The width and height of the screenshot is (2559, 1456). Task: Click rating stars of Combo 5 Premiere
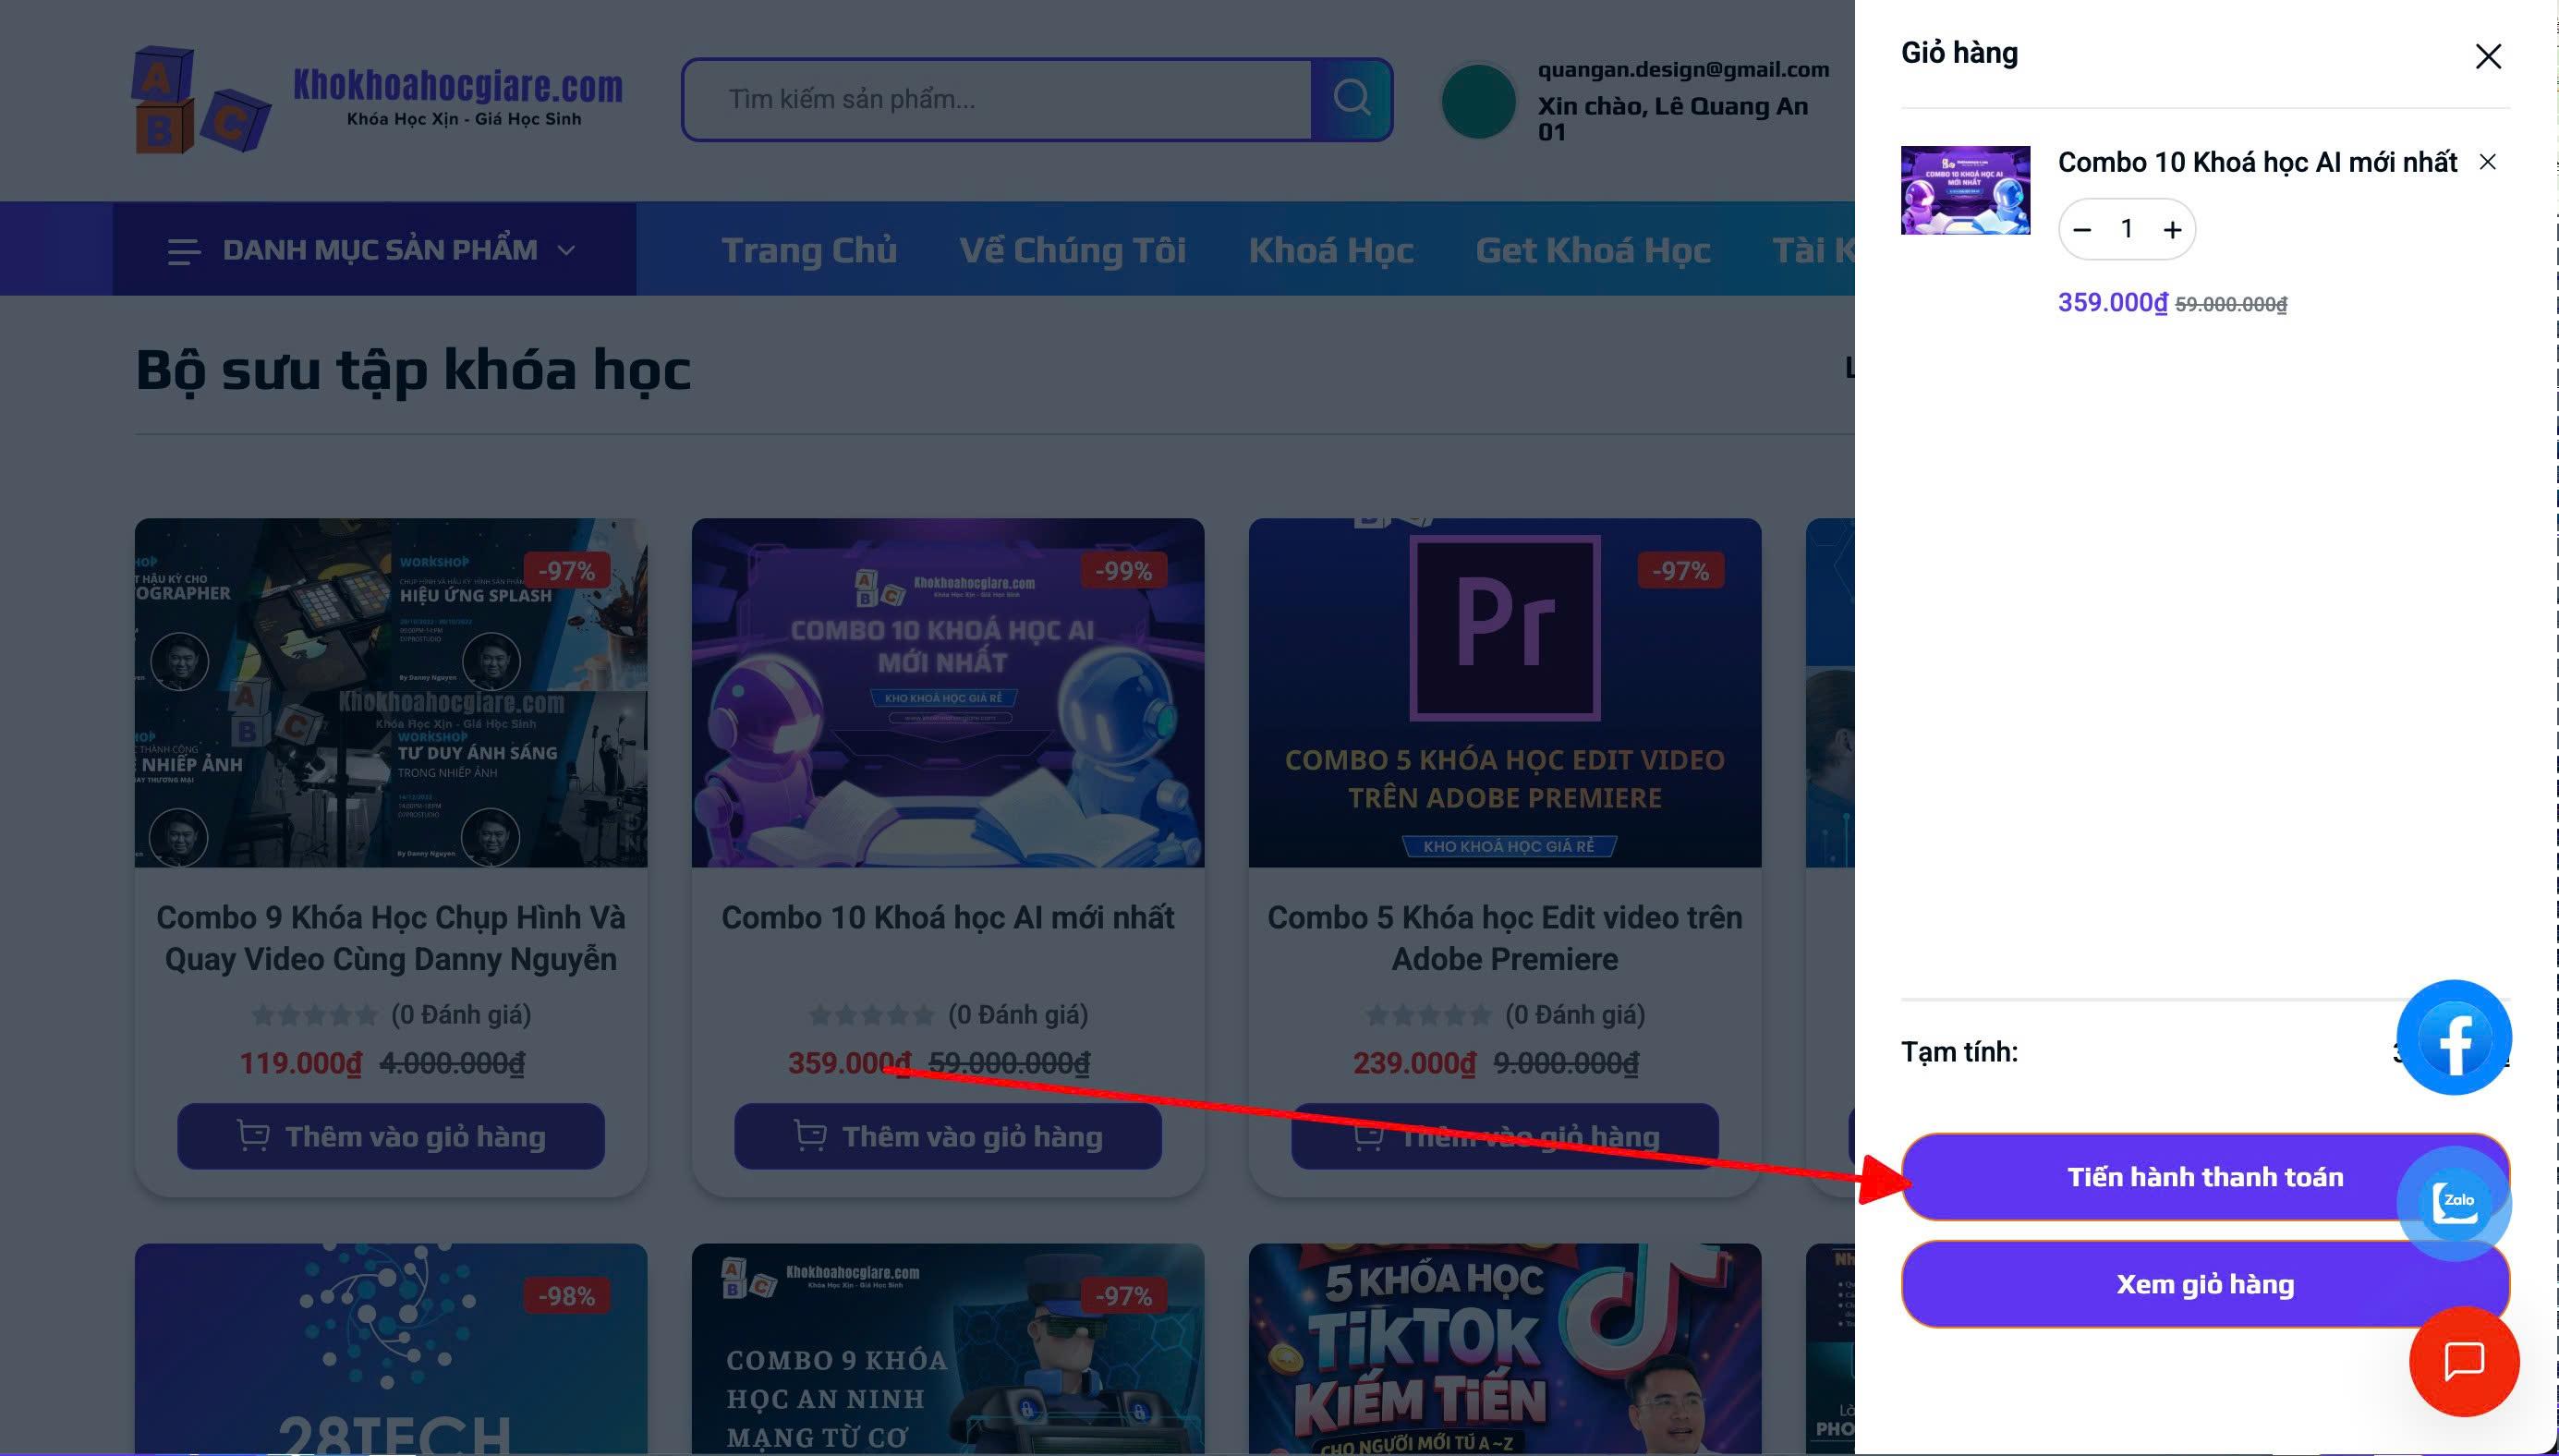[1429, 1016]
